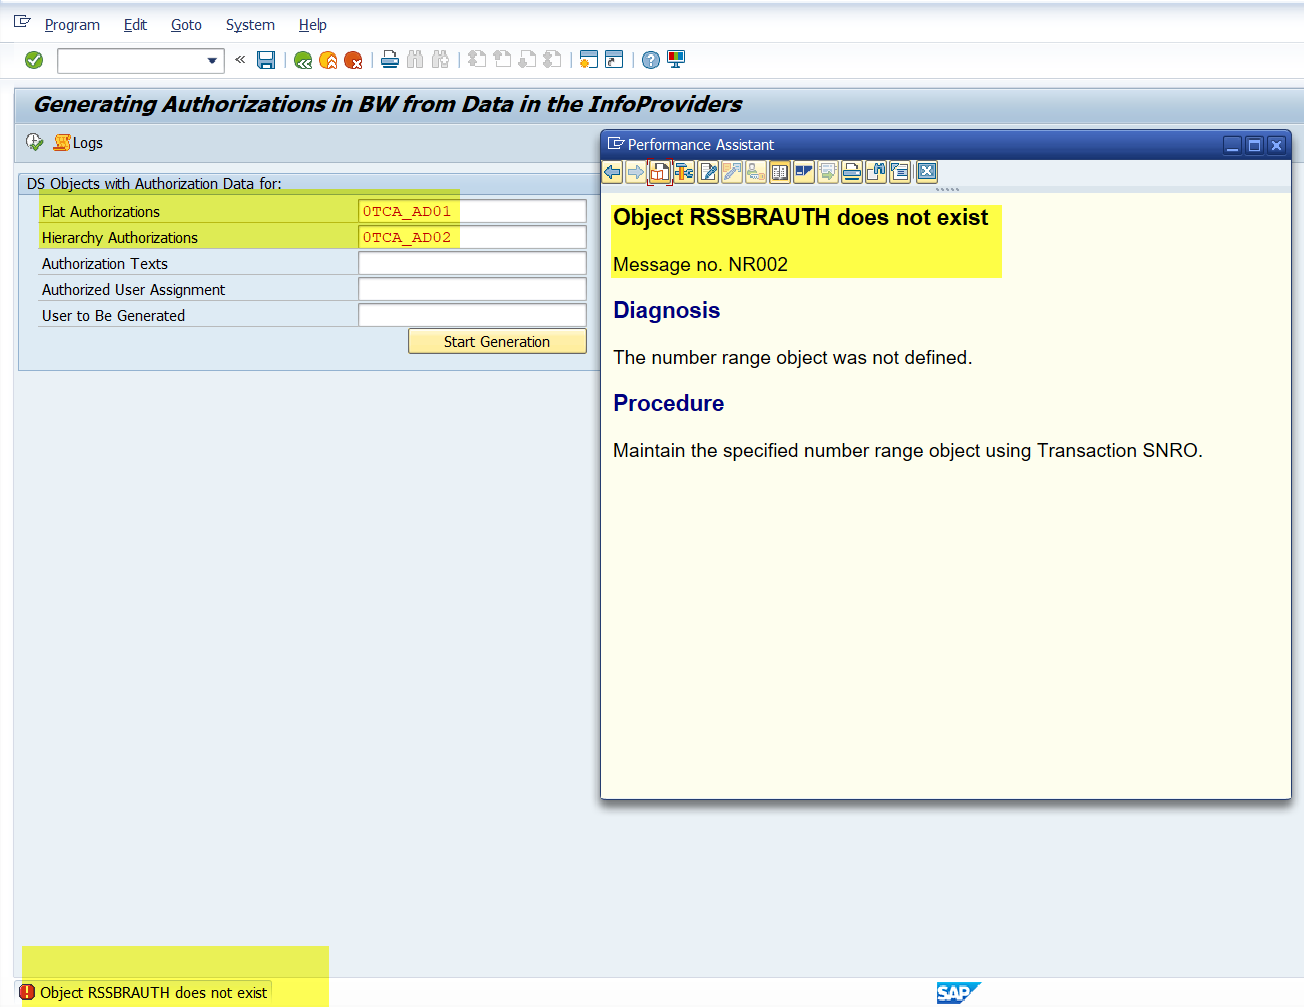Click the Application Help book icon

(660, 172)
